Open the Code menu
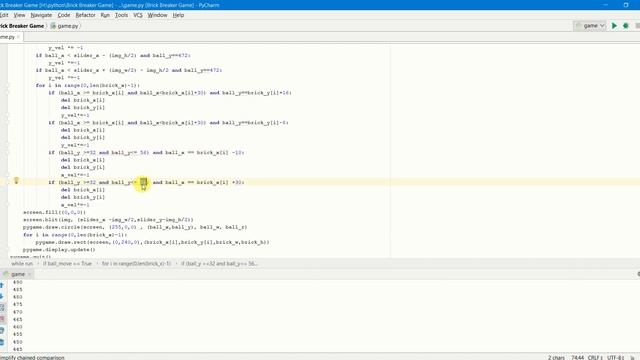The height and width of the screenshot is (360, 640). 63,15
